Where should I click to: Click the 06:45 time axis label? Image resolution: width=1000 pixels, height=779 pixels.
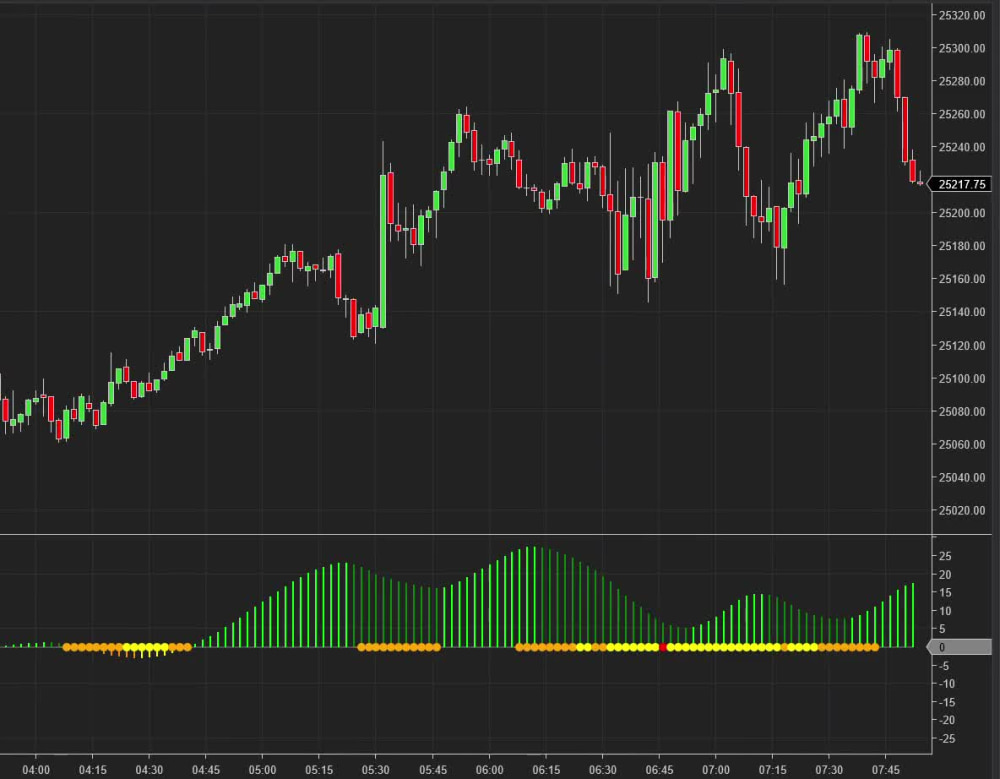659,770
